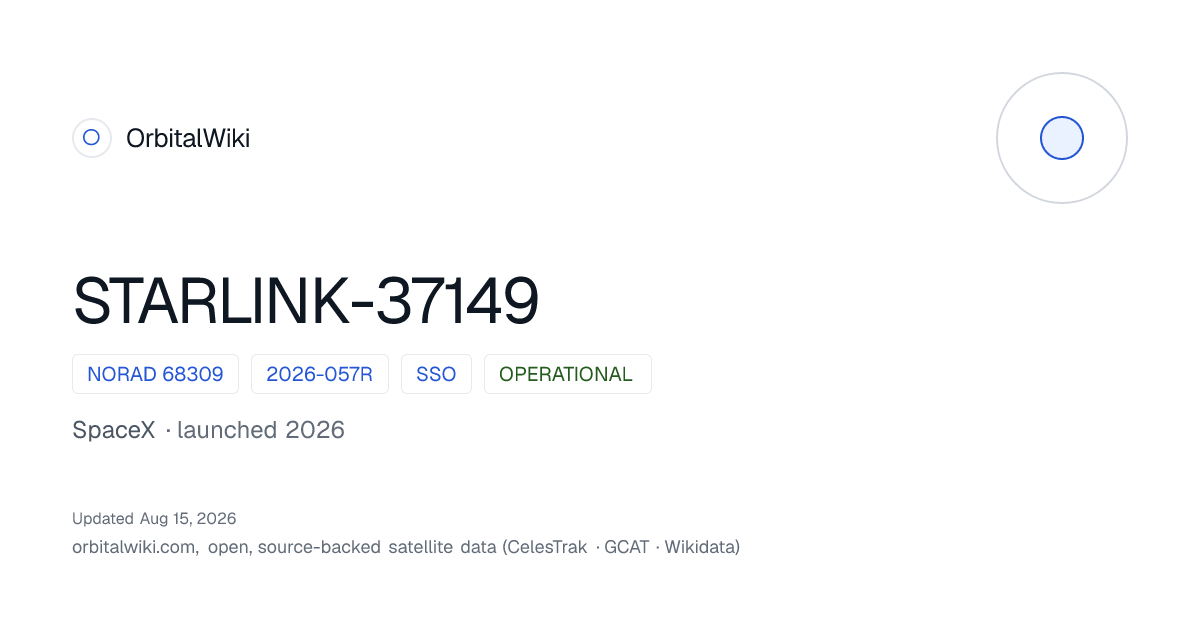Select the STARLINK-37149 title heading

pyautogui.click(x=306, y=301)
